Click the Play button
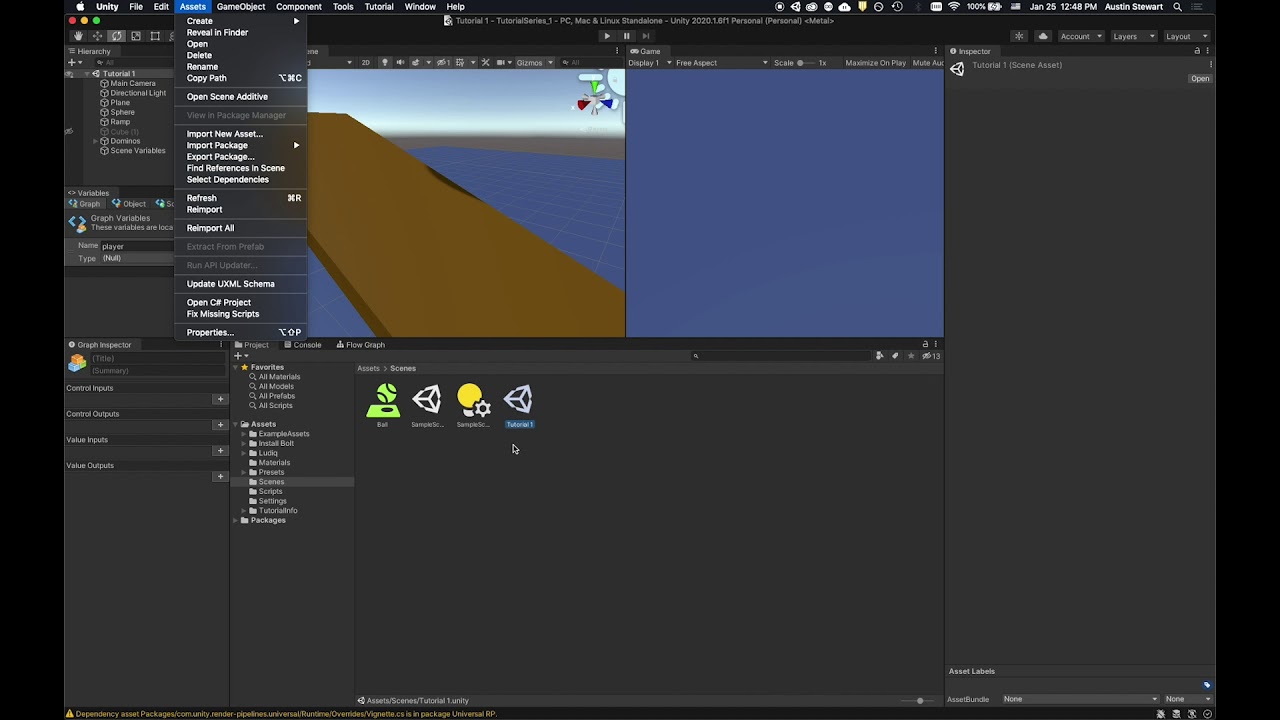 pos(606,36)
